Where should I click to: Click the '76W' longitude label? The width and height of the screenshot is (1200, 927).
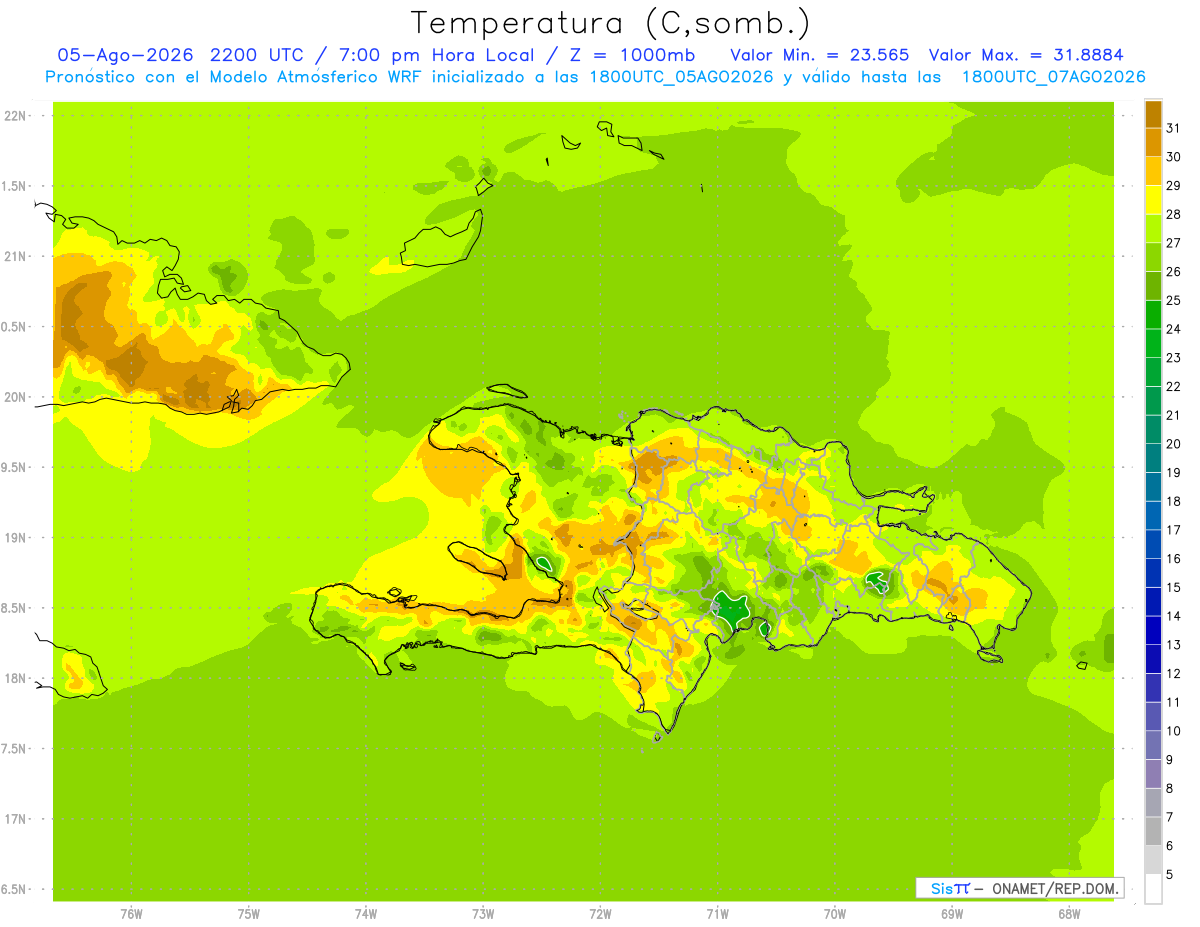(x=131, y=914)
